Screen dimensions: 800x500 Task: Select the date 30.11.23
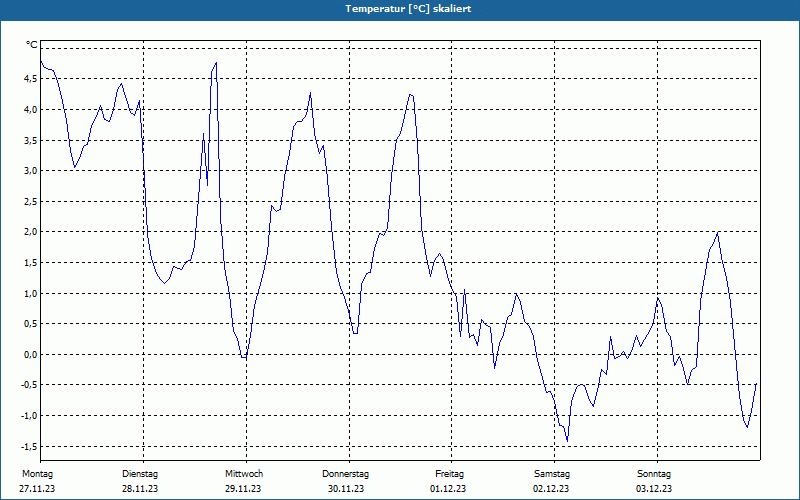coord(346,489)
